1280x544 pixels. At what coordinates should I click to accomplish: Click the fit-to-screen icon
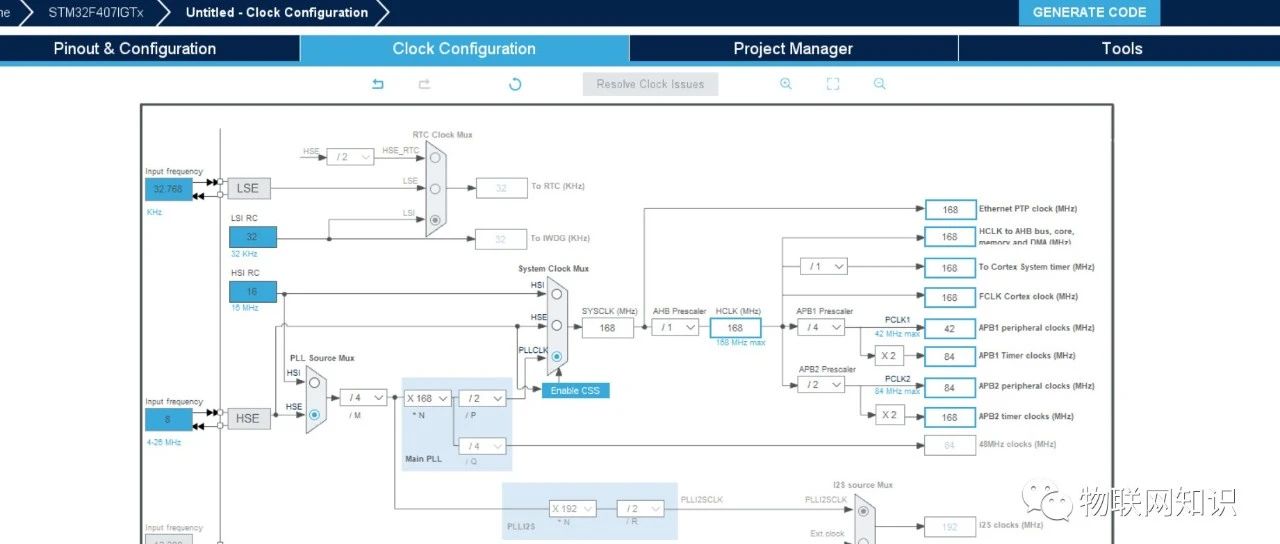833,84
